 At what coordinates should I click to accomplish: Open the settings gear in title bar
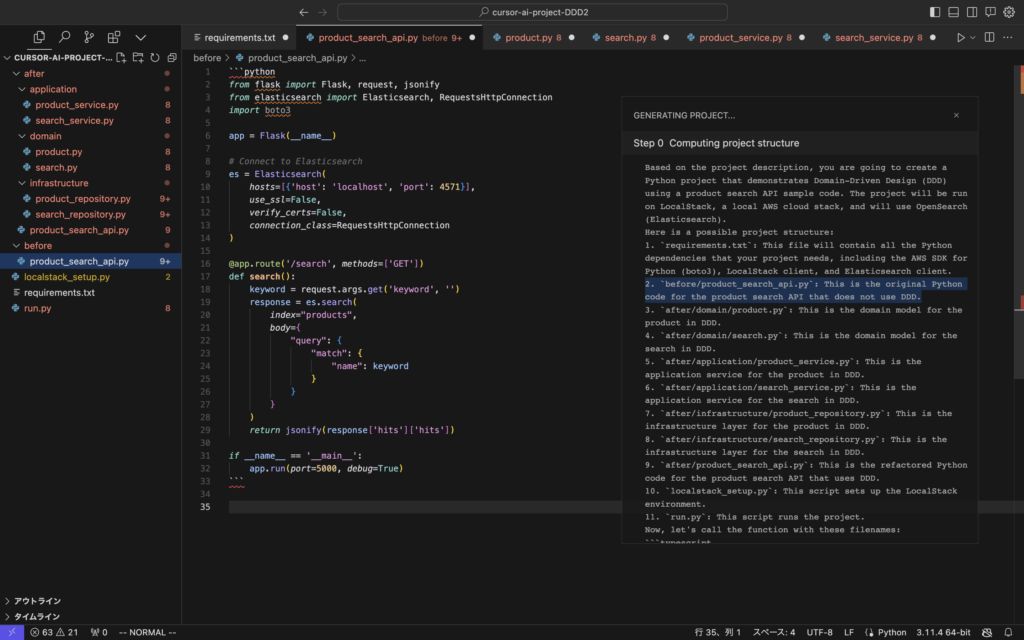click(x=1009, y=12)
